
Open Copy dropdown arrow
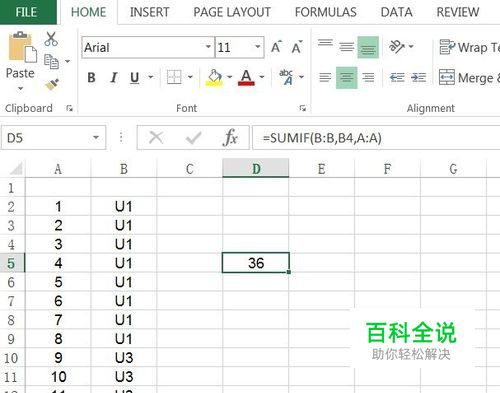point(68,61)
